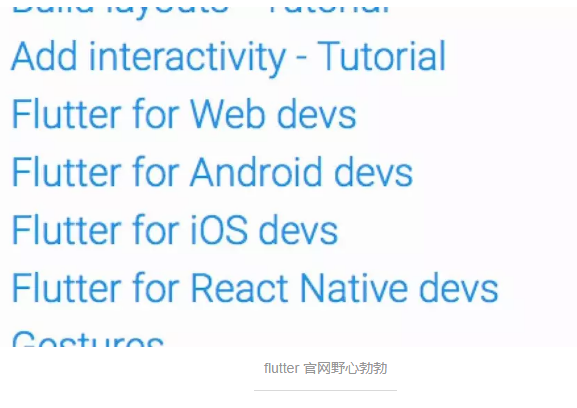Open Flutter for React Native devs link
The height and width of the screenshot is (408, 577).
[255, 288]
